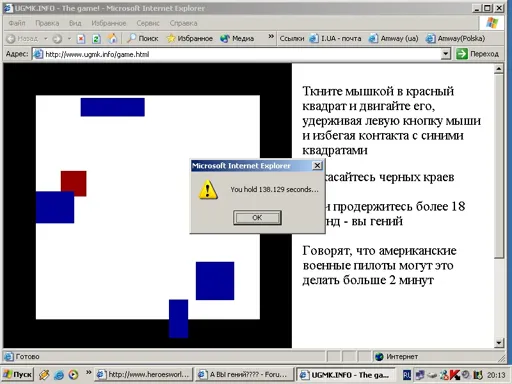The image size is (512, 384).
Task: Click the IE page icon in address bar
Action: (x=38, y=54)
